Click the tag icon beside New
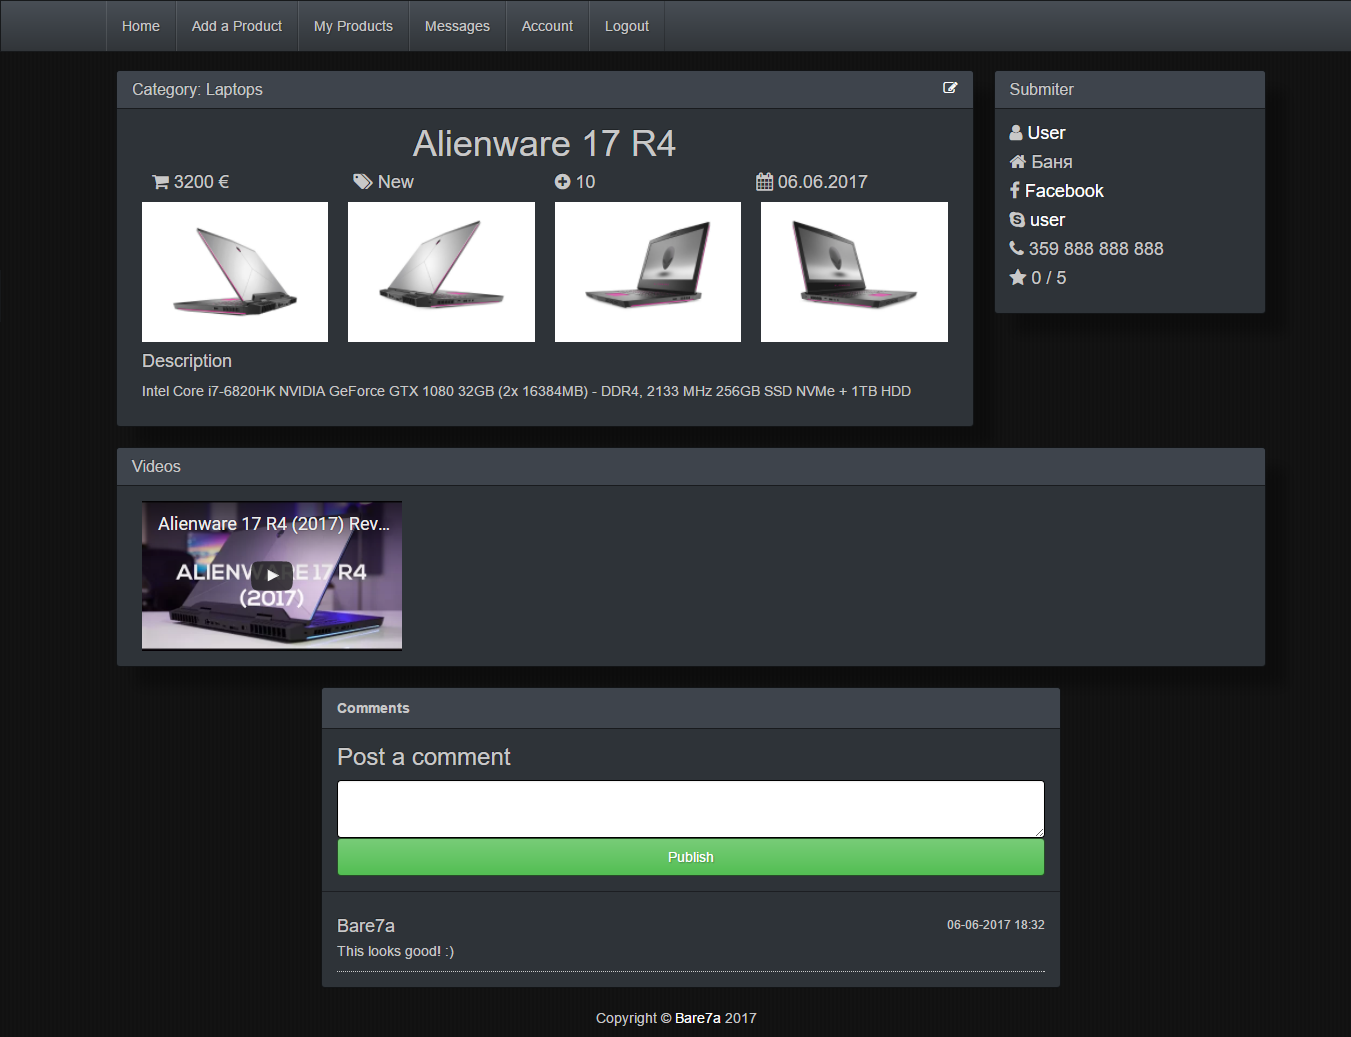Image resolution: width=1351 pixels, height=1037 pixels. pyautogui.click(x=363, y=182)
